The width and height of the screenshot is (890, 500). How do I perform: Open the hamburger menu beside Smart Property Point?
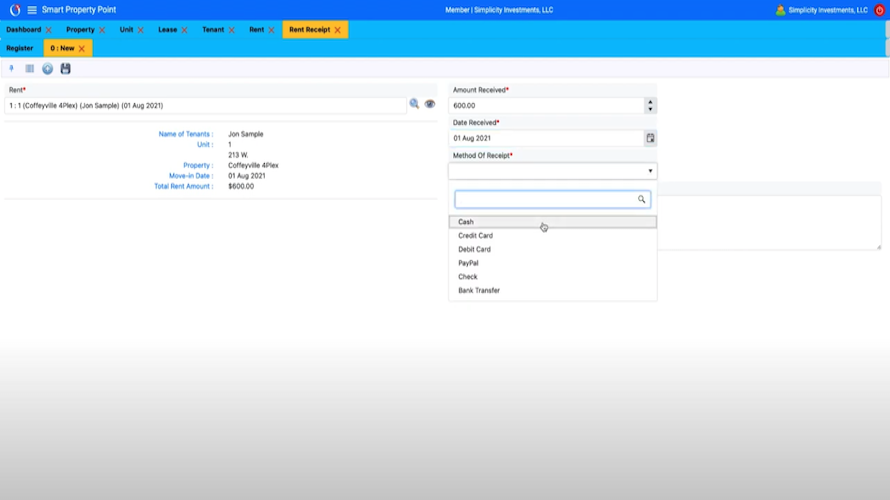tap(32, 10)
